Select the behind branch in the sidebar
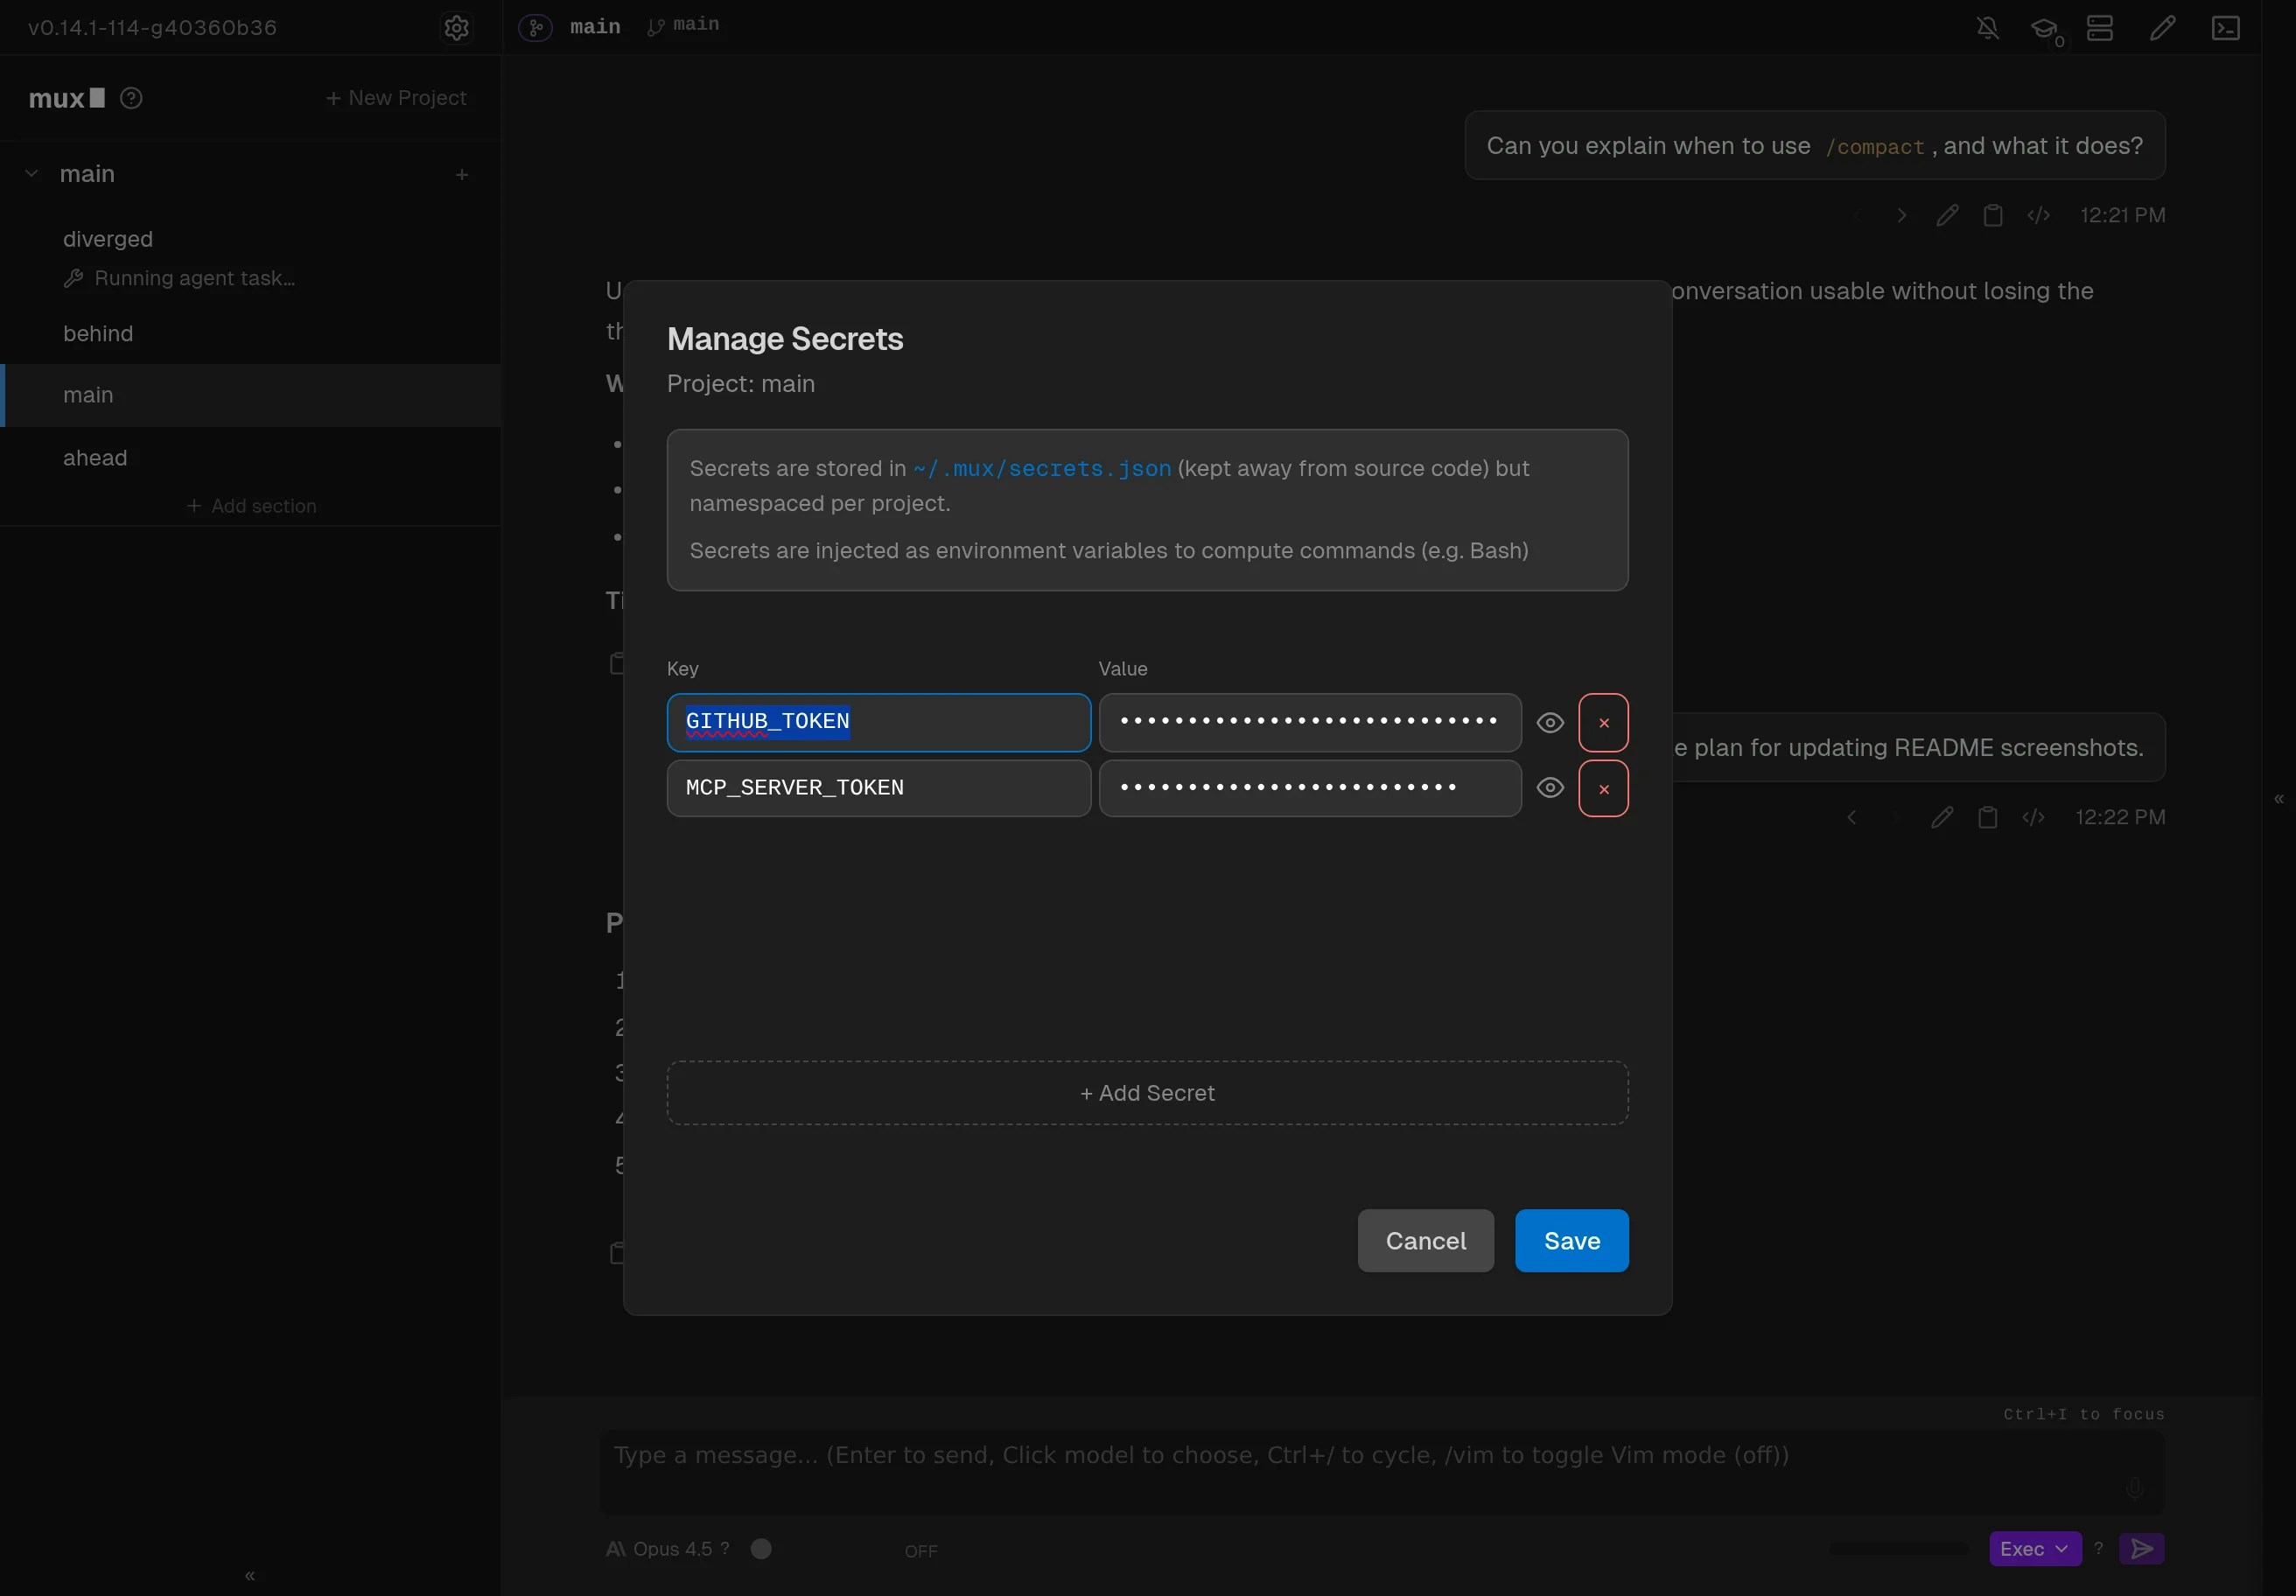Image resolution: width=2296 pixels, height=1596 pixels. [97, 333]
